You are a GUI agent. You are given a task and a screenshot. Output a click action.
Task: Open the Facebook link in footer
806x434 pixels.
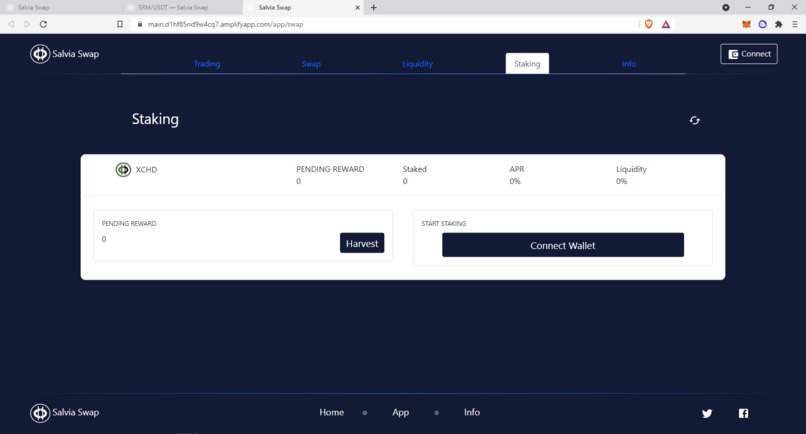743,413
